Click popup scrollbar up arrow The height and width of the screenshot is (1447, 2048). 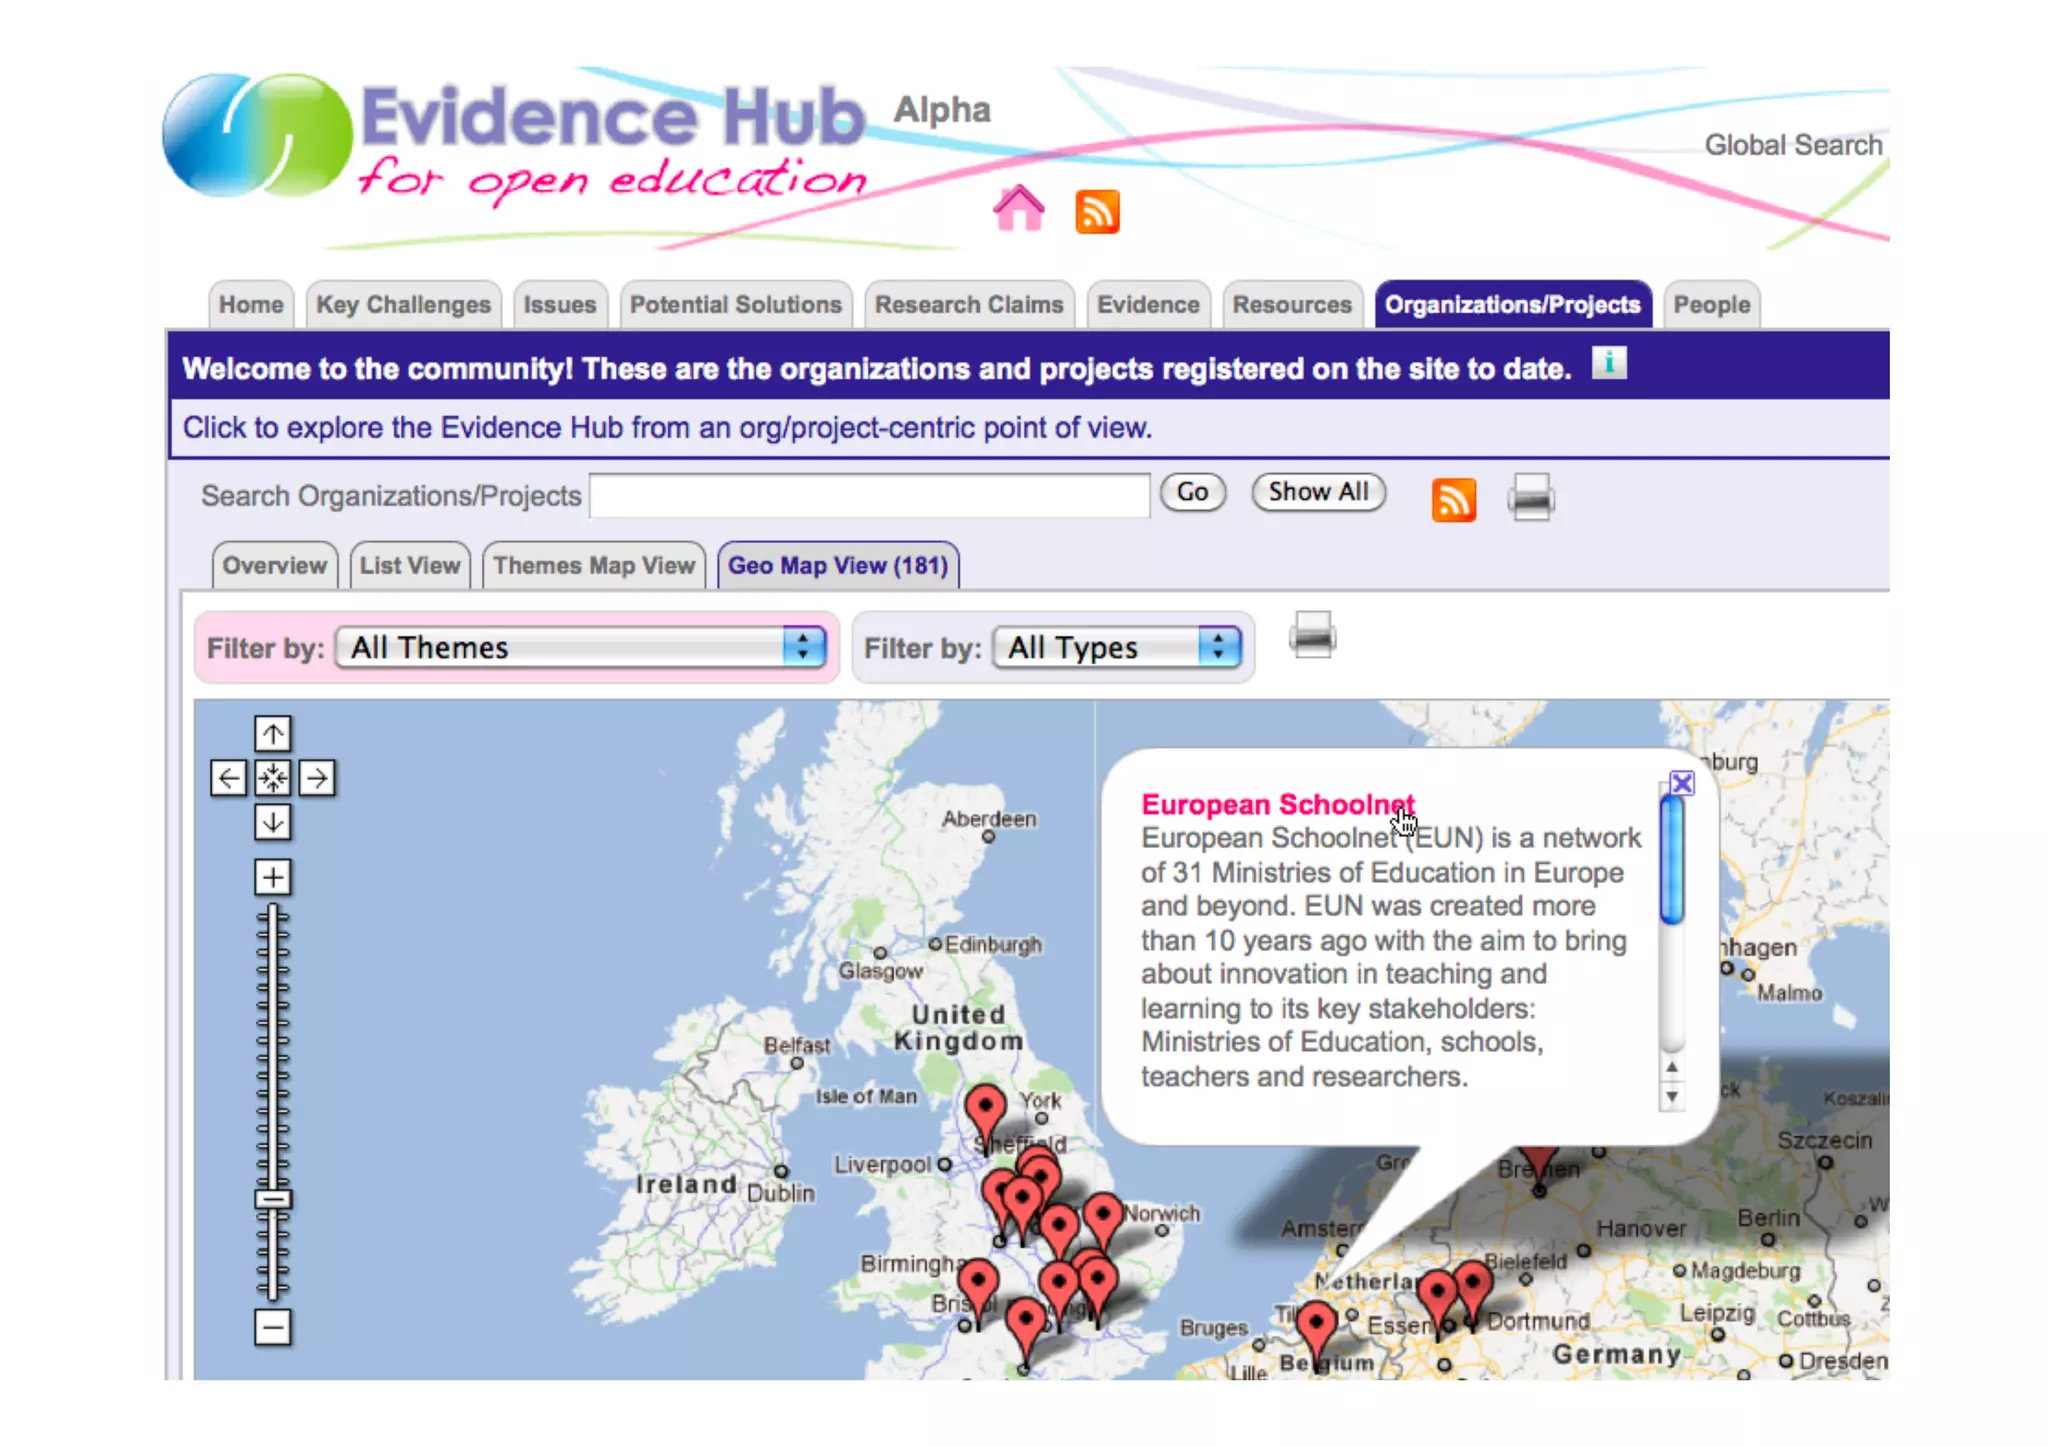1671,1067
